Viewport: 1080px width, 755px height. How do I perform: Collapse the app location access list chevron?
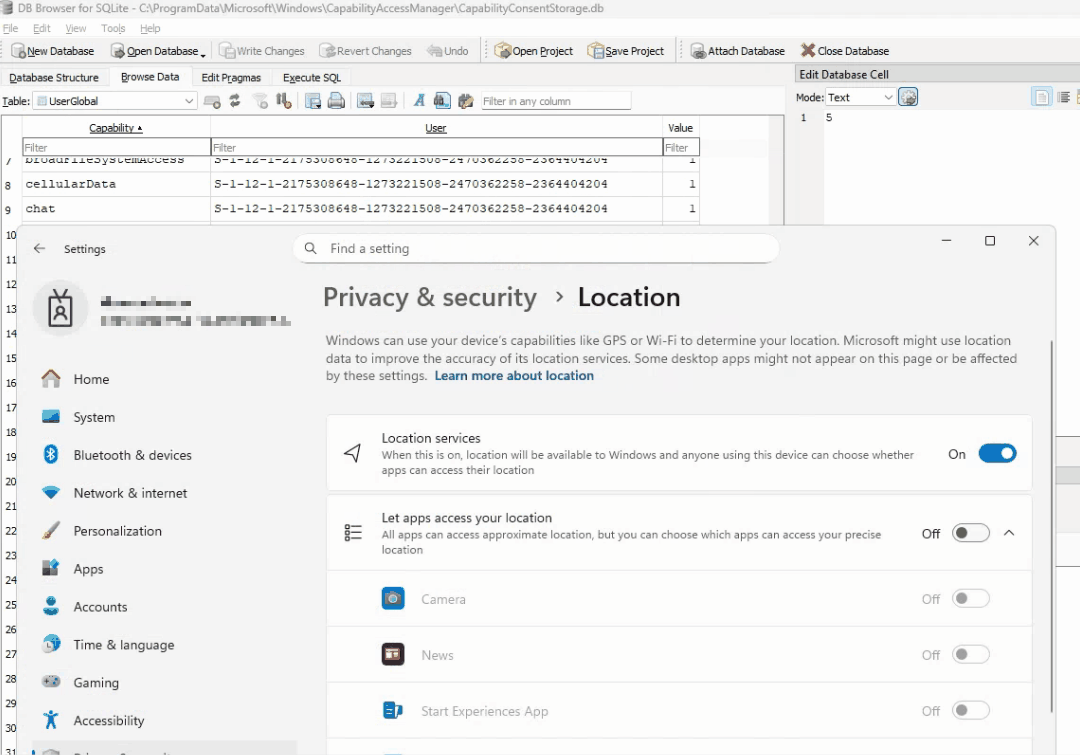pyautogui.click(x=1009, y=533)
